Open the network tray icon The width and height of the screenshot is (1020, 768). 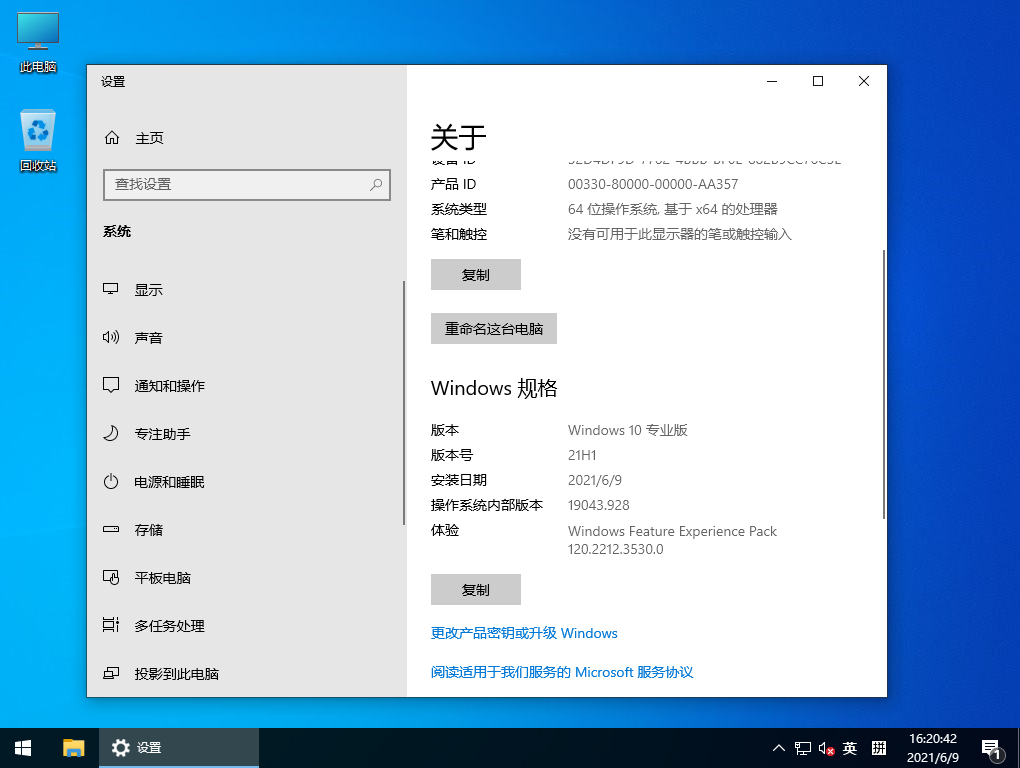click(803, 748)
